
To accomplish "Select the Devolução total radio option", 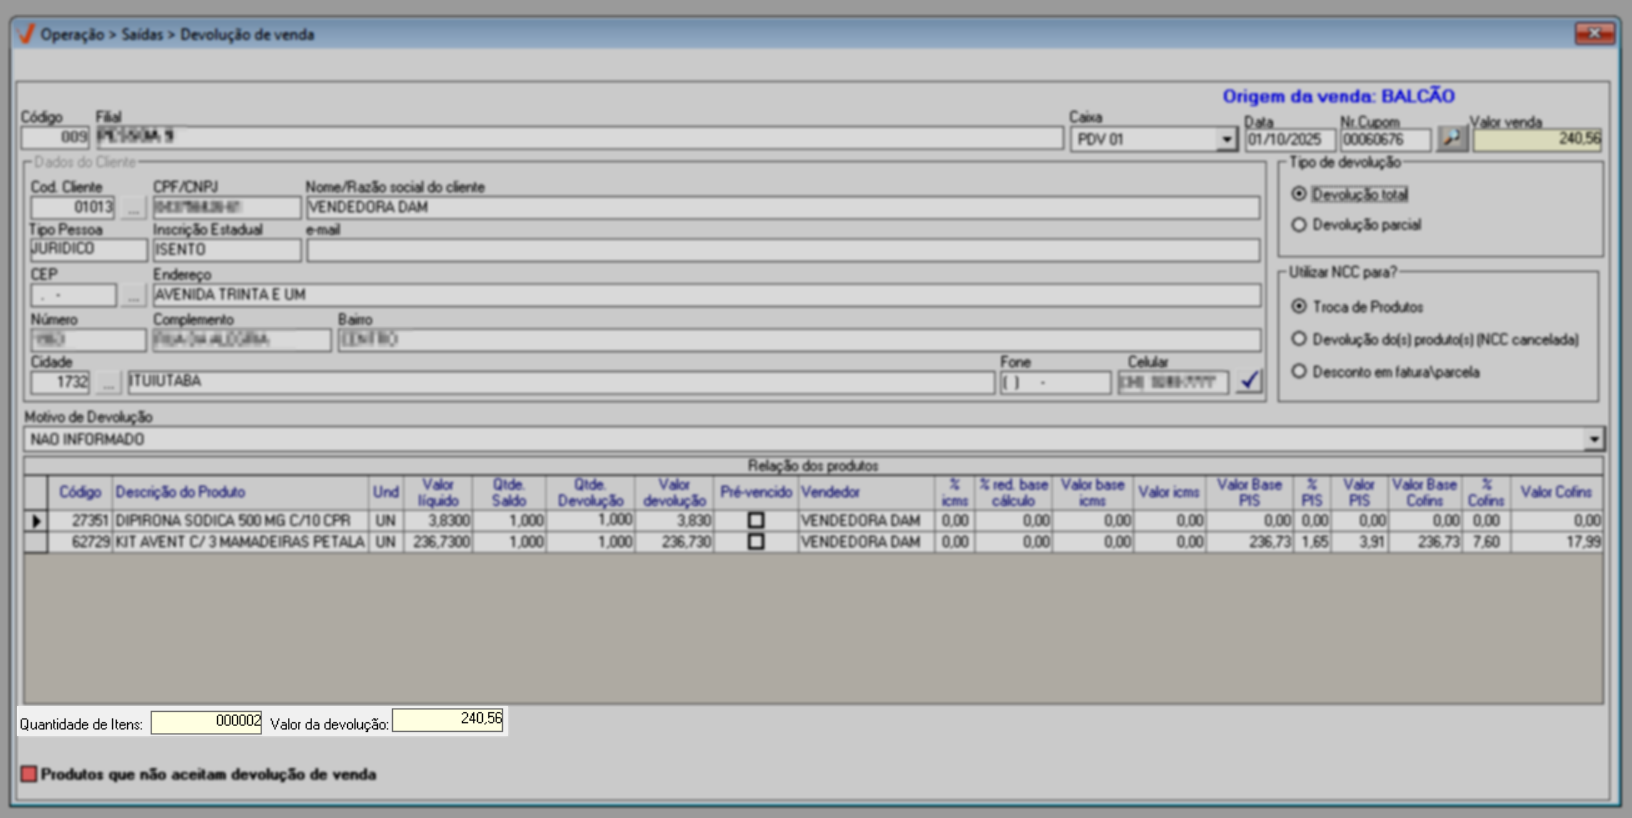I will (x=1299, y=194).
